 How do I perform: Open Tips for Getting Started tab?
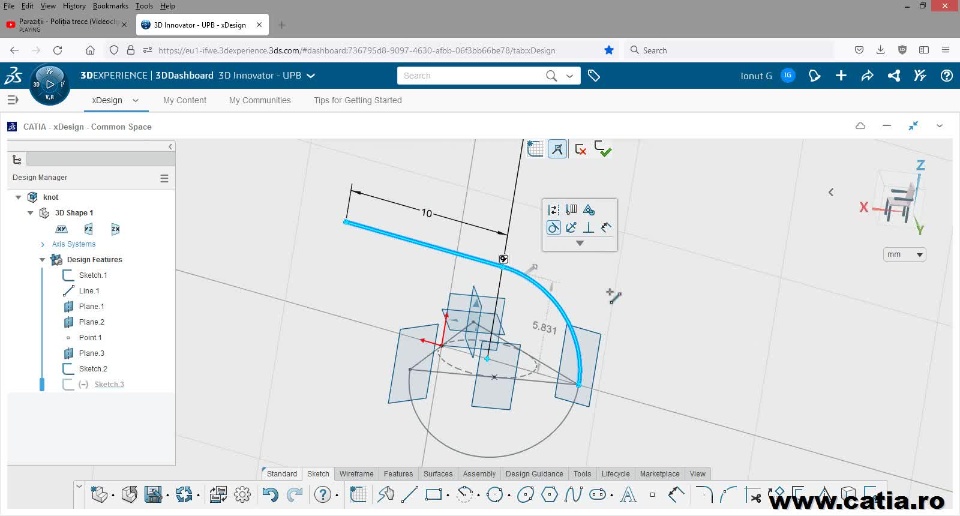[x=358, y=100]
